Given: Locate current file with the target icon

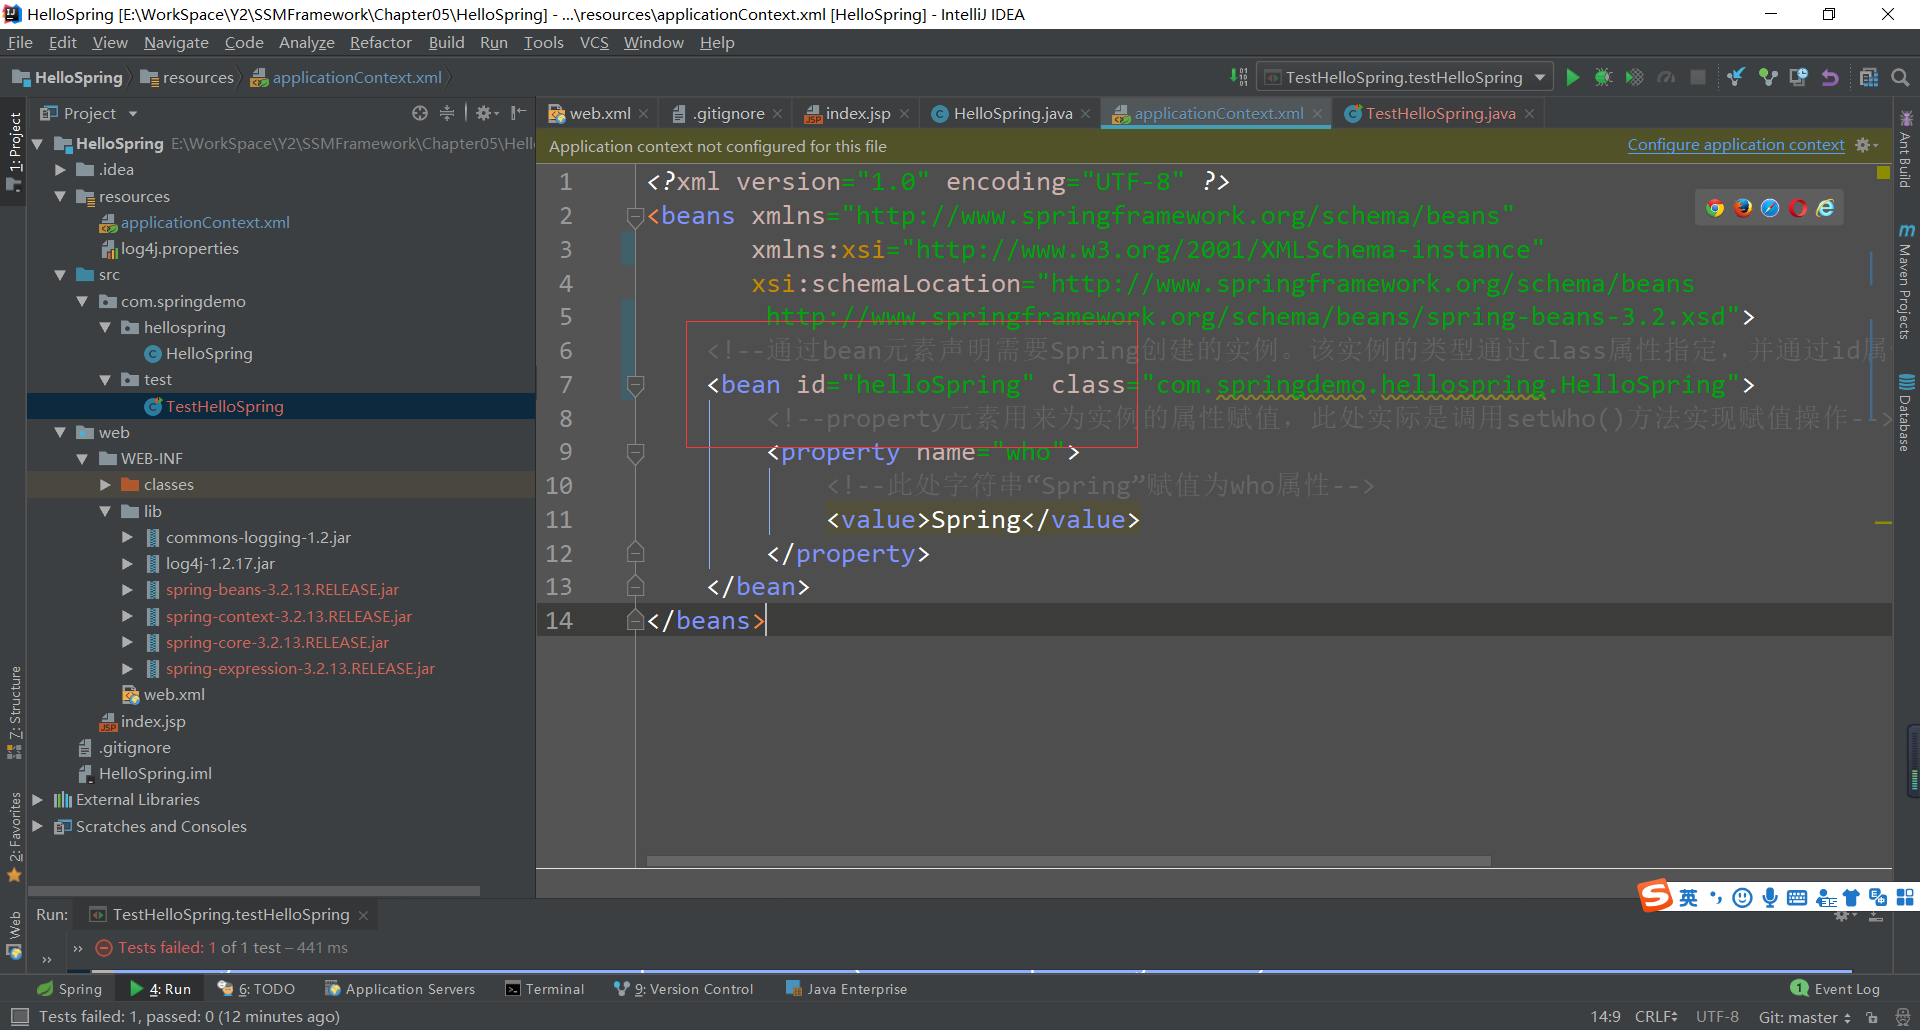Looking at the screenshot, I should point(420,113).
